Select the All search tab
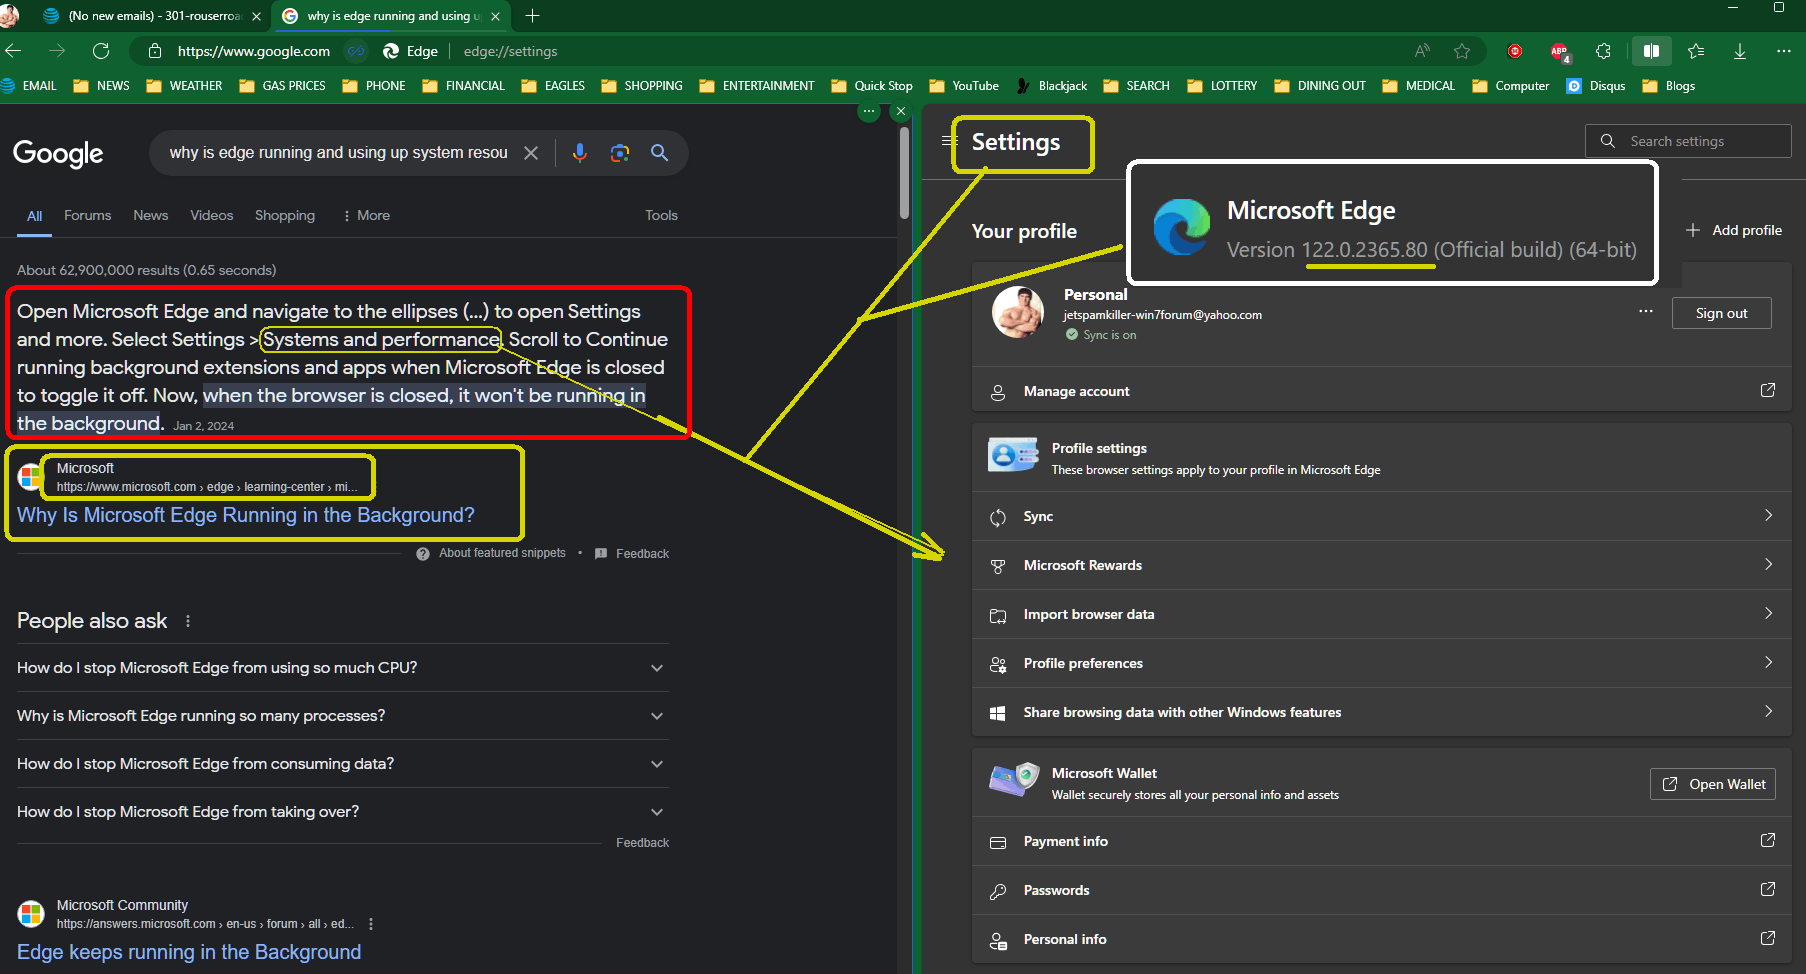 point(35,216)
